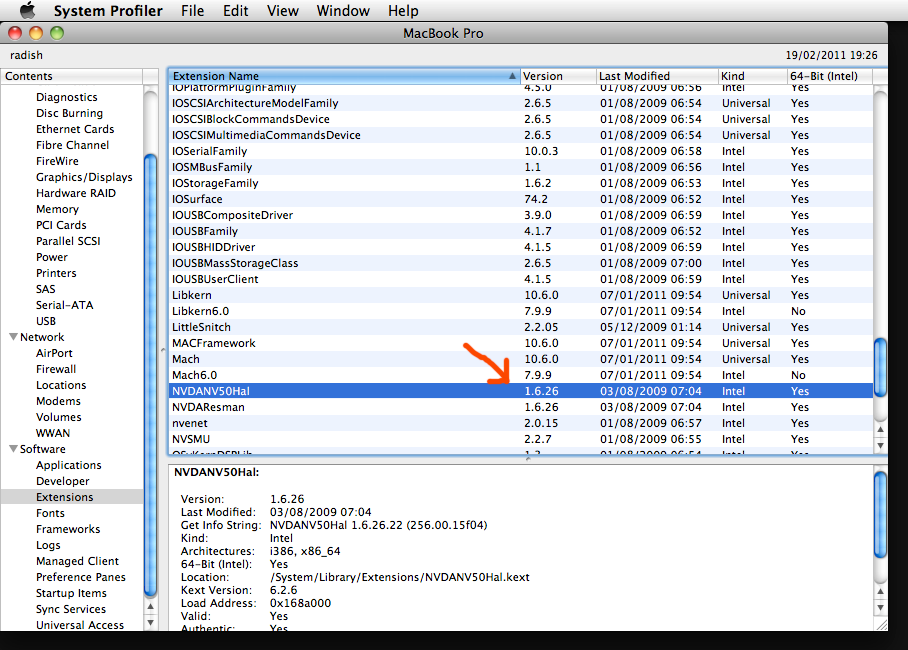Select the IOSurface extension row
The width and height of the screenshot is (908, 650).
[521, 199]
